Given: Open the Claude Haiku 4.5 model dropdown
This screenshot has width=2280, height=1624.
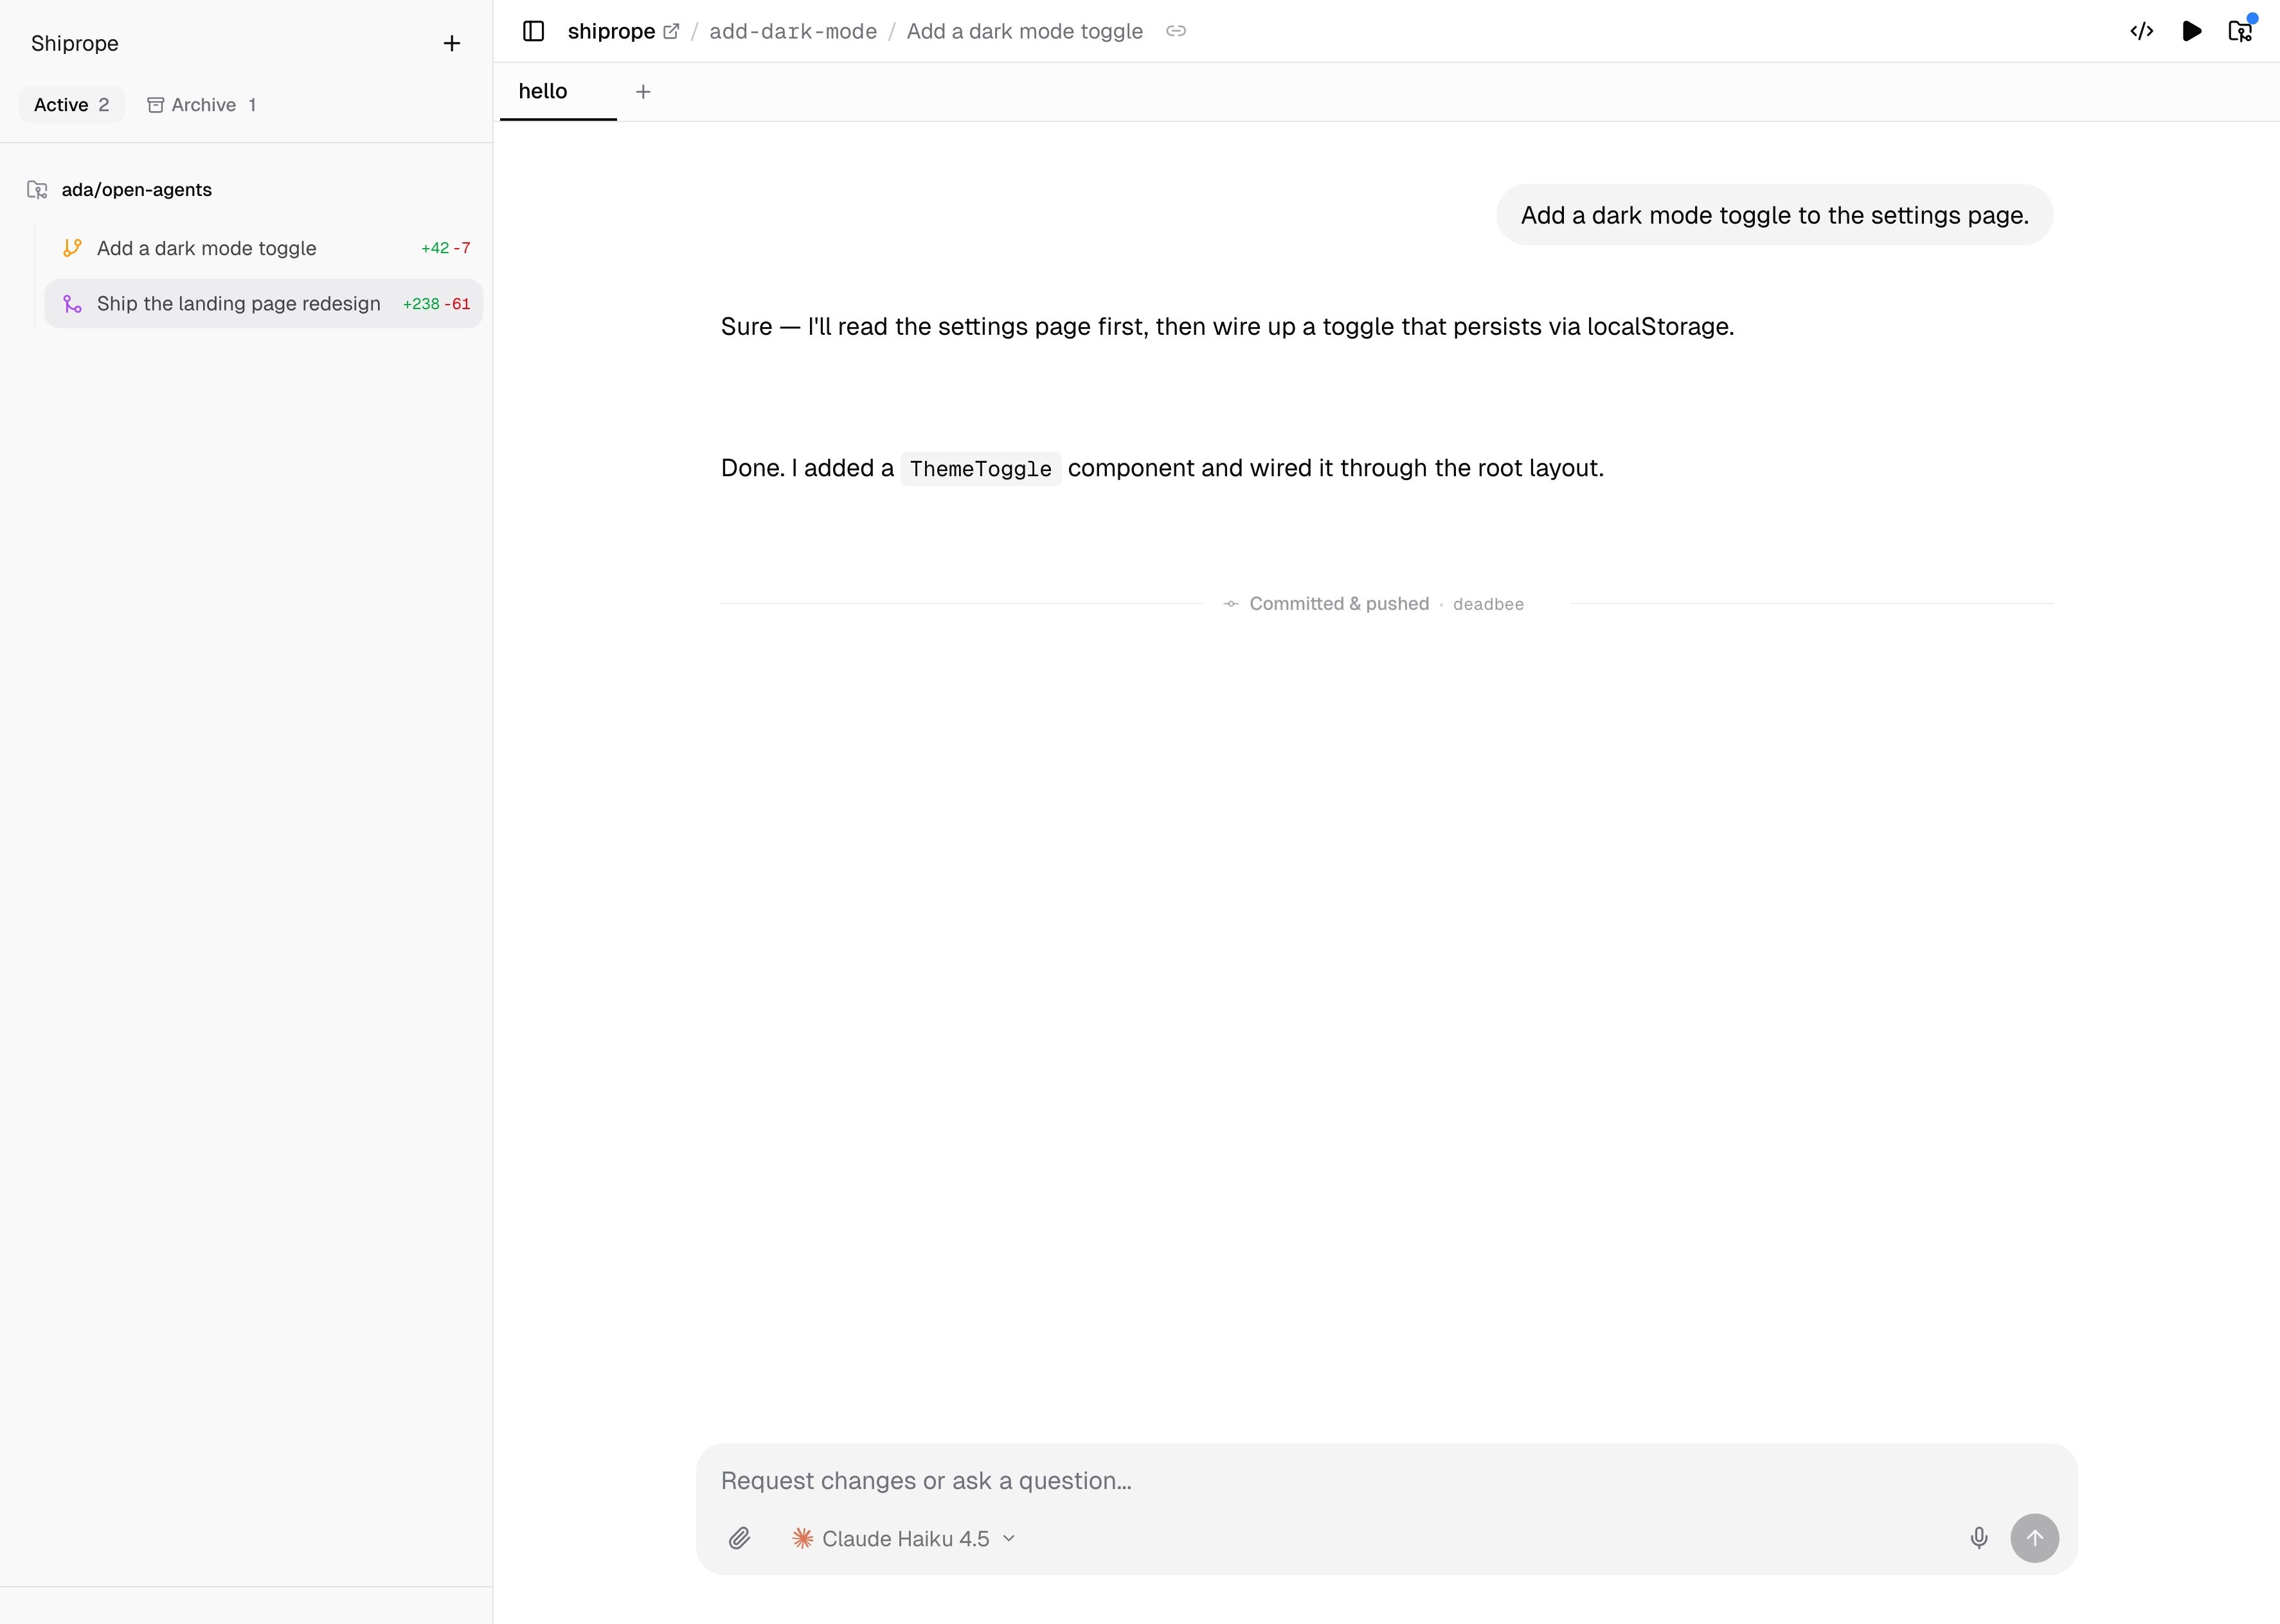Looking at the screenshot, I should click(x=904, y=1538).
